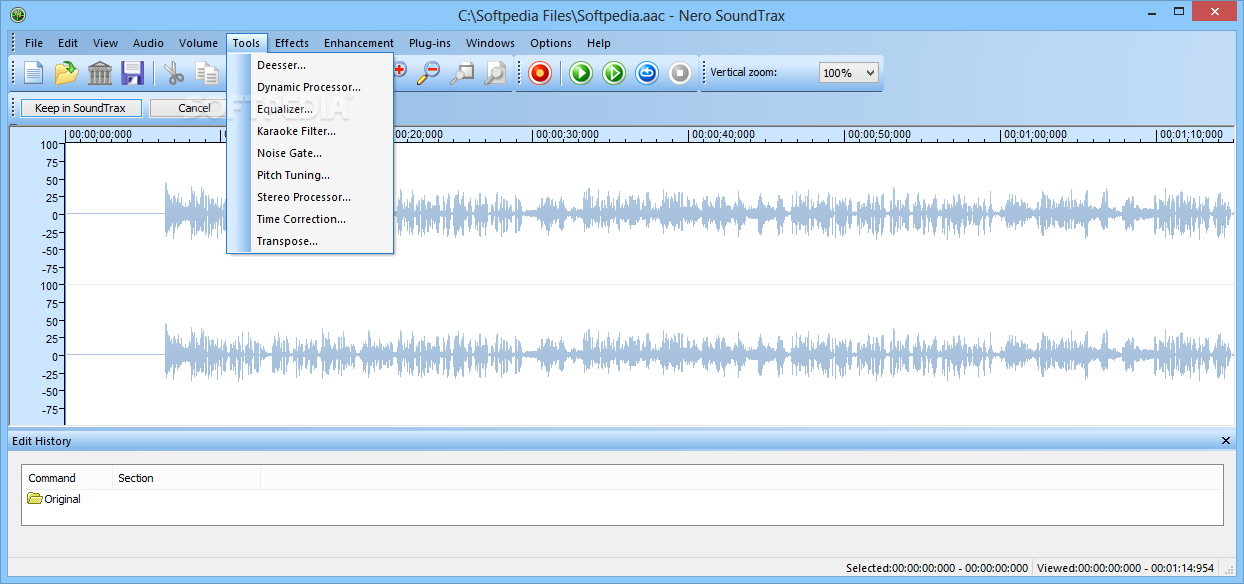Screen dimensions: 1244x584
Task: Open Noise Gate... from Tools menu
Action: click(x=310, y=153)
